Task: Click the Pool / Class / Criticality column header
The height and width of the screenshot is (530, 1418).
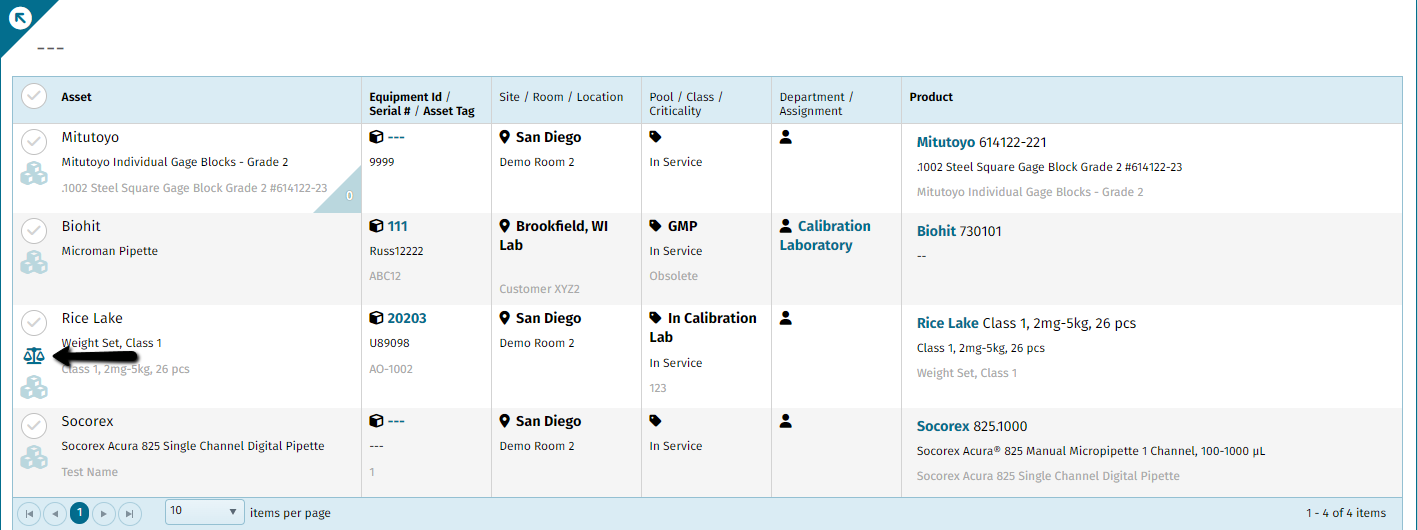Action: tap(686, 104)
